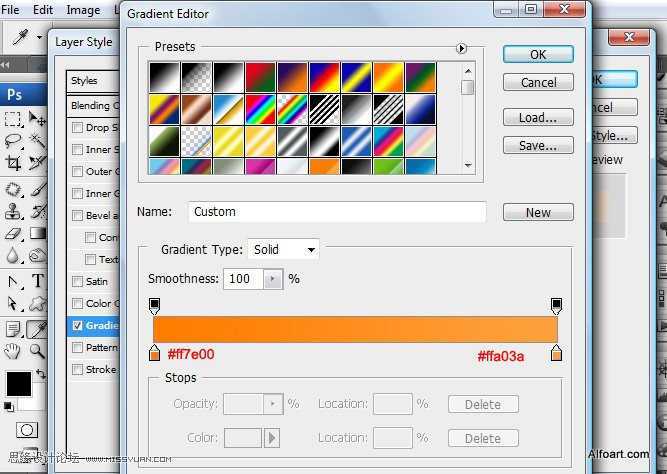
Task: Select Blending Options in Layer Style
Action: (93, 106)
